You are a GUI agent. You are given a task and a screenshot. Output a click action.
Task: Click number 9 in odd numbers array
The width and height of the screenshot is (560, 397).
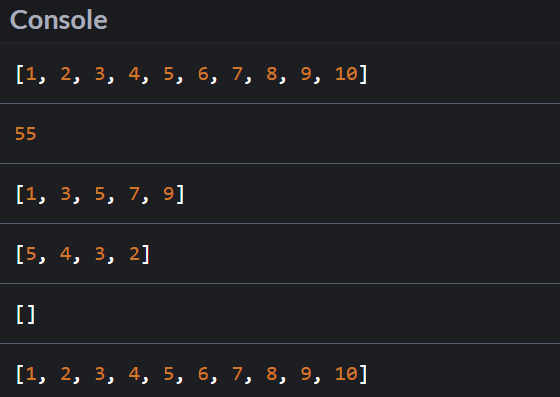(x=168, y=194)
